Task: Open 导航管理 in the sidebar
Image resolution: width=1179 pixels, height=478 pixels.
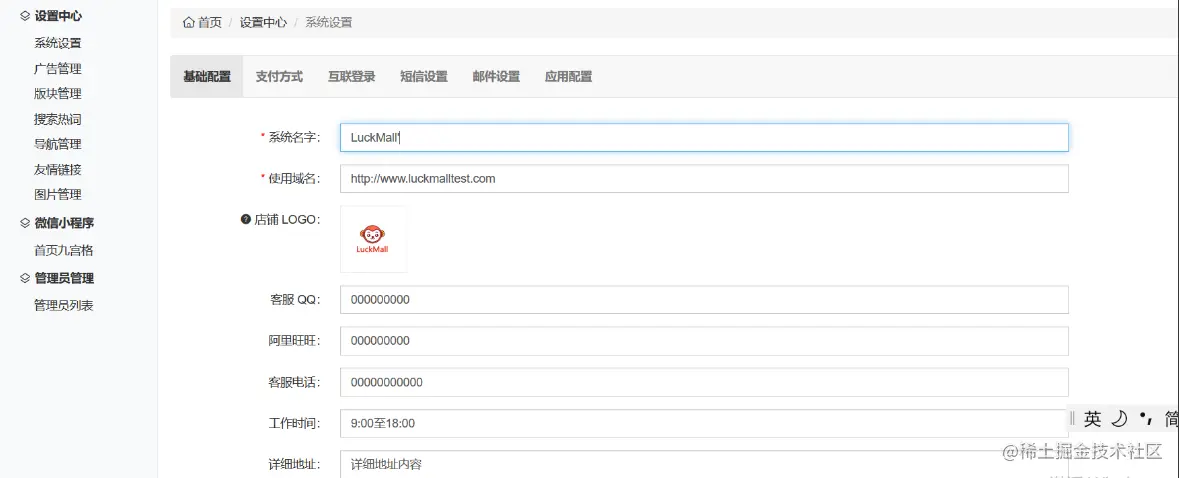Action: (x=58, y=144)
